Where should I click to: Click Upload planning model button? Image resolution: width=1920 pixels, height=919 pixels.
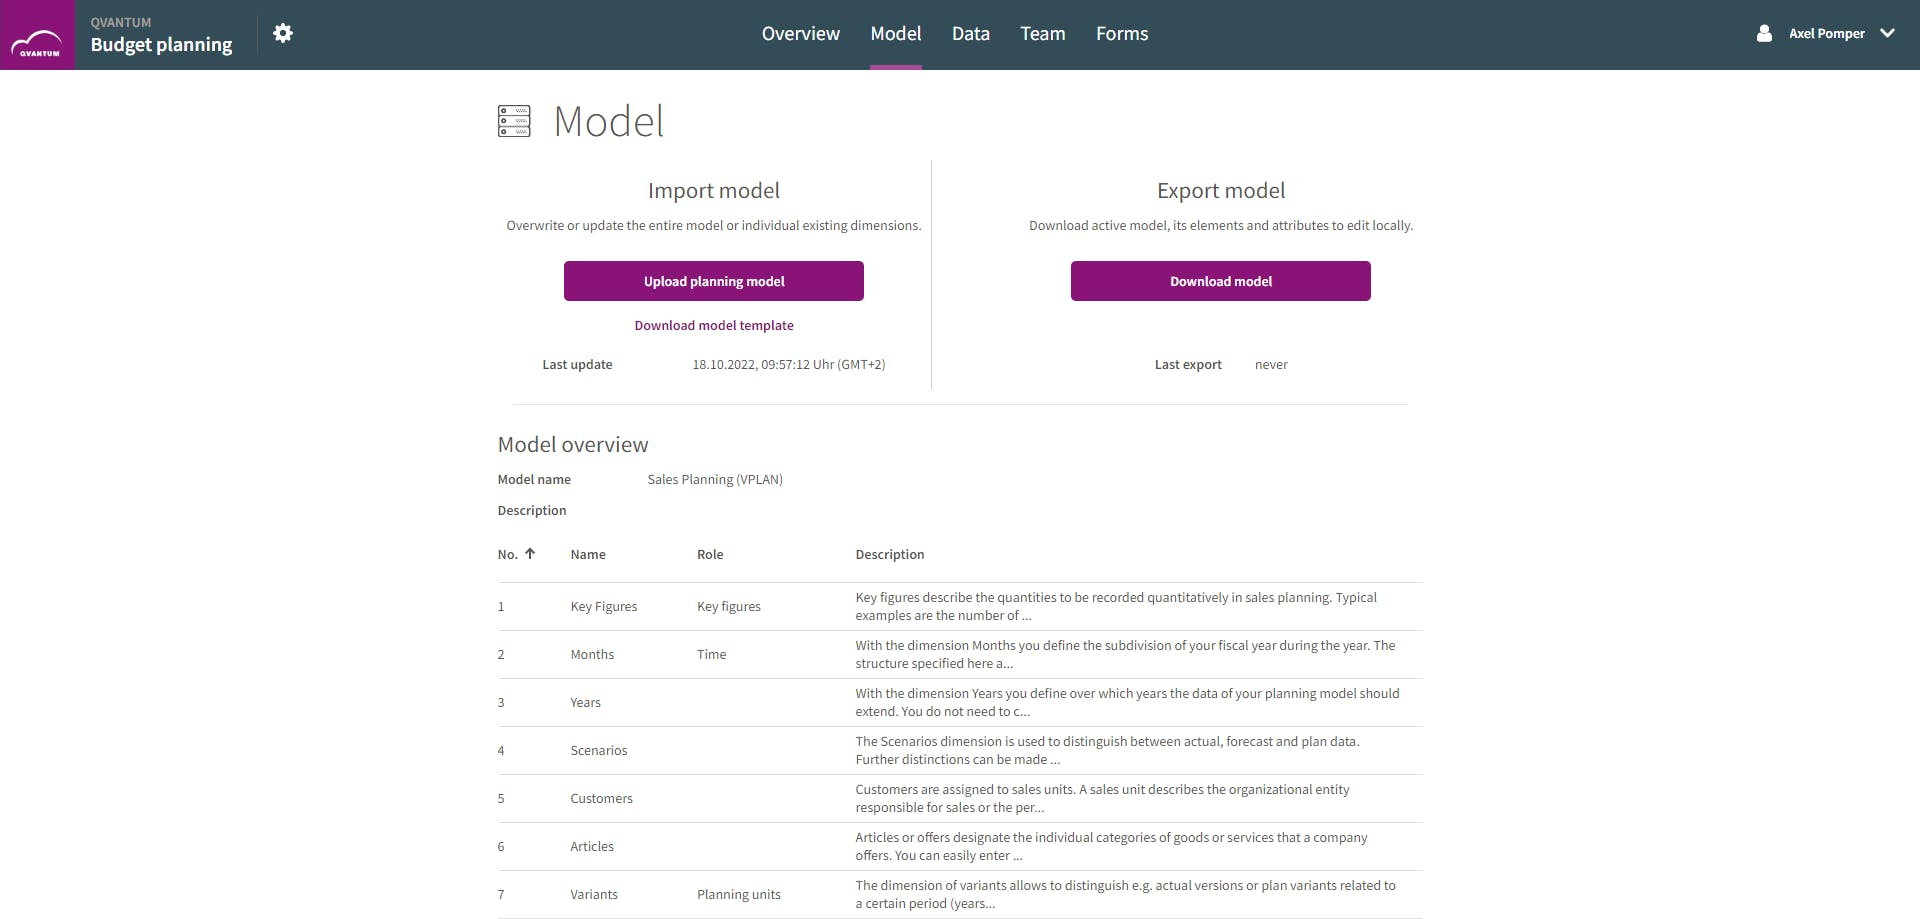pos(713,281)
